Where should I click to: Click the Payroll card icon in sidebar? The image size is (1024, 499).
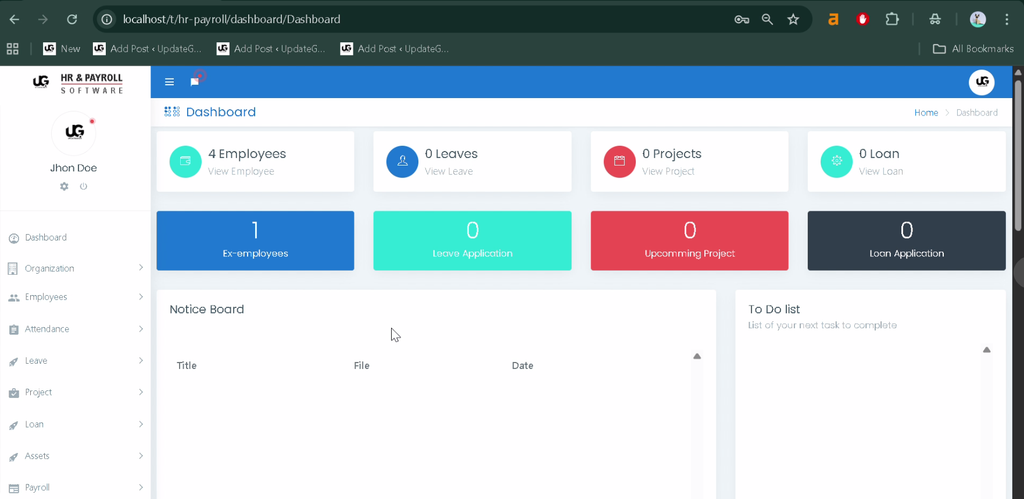coord(14,488)
